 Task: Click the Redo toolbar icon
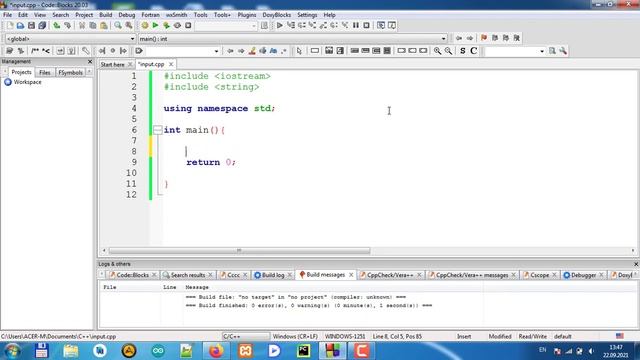pos(67,25)
